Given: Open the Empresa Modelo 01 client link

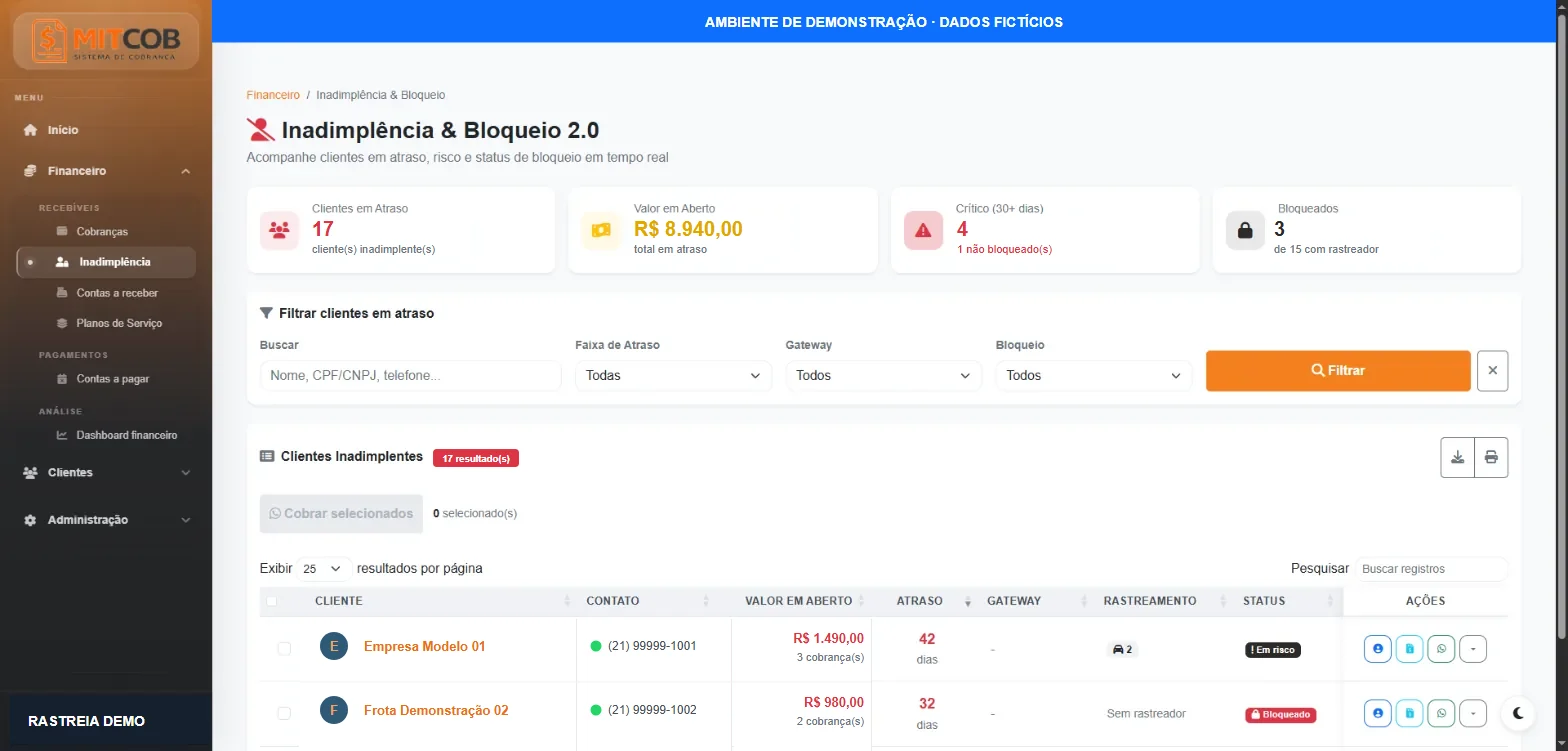Looking at the screenshot, I should (x=424, y=646).
